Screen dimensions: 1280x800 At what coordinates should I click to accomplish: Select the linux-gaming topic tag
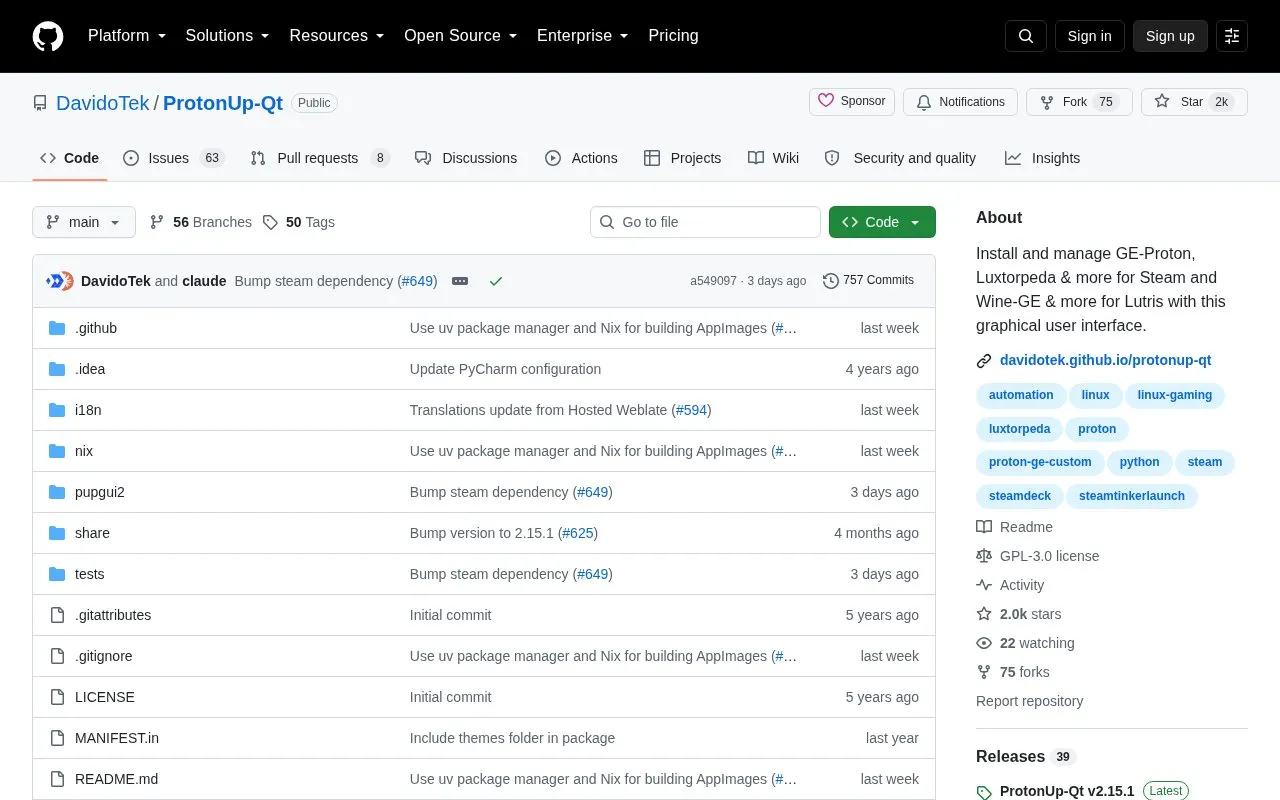[x=1175, y=395]
